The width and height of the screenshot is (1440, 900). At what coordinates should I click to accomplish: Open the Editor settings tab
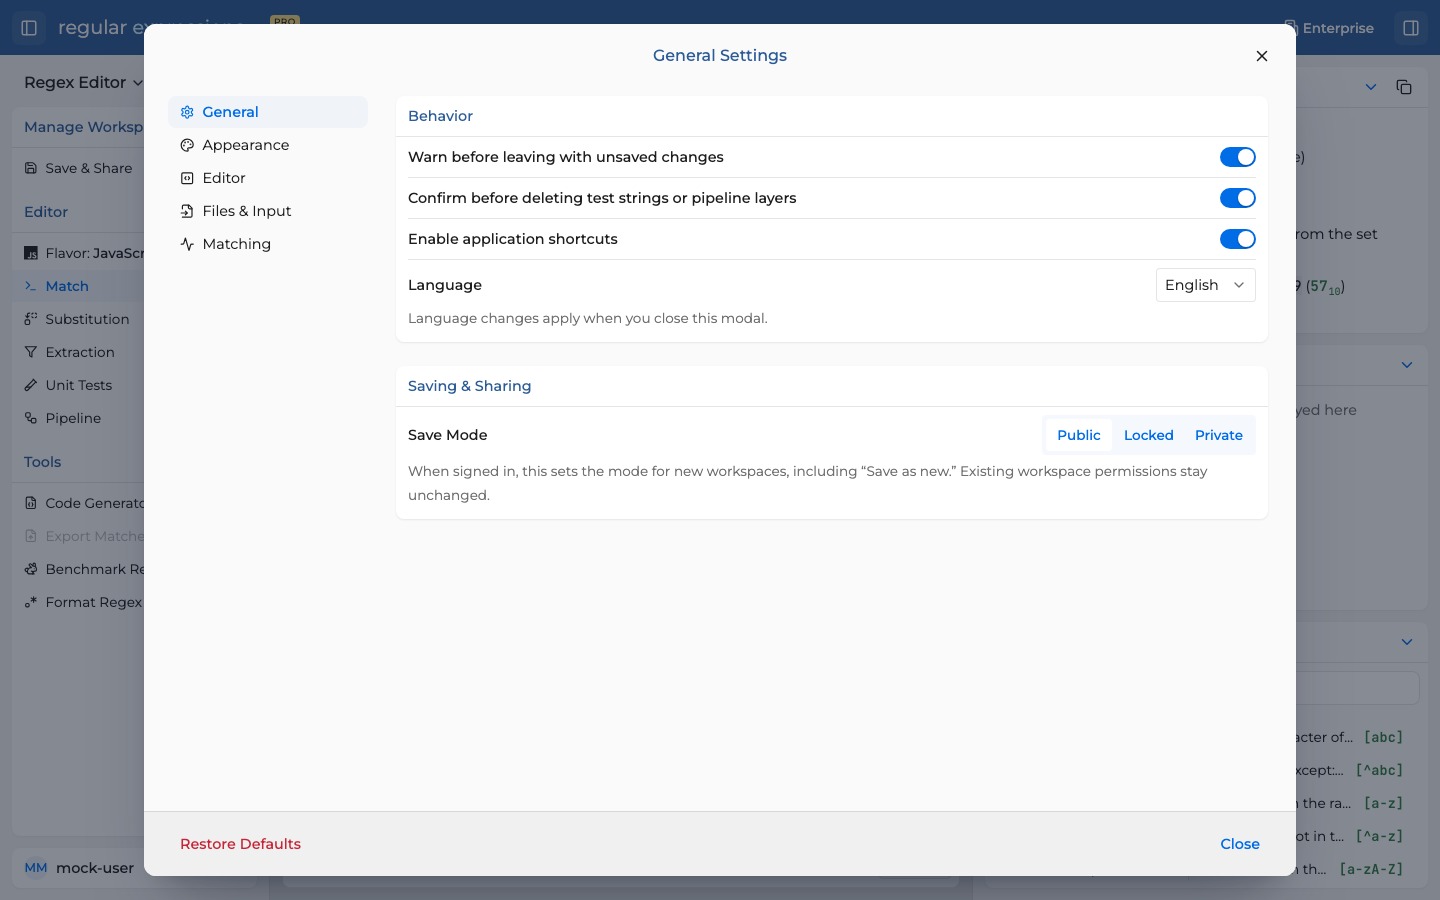268,178
